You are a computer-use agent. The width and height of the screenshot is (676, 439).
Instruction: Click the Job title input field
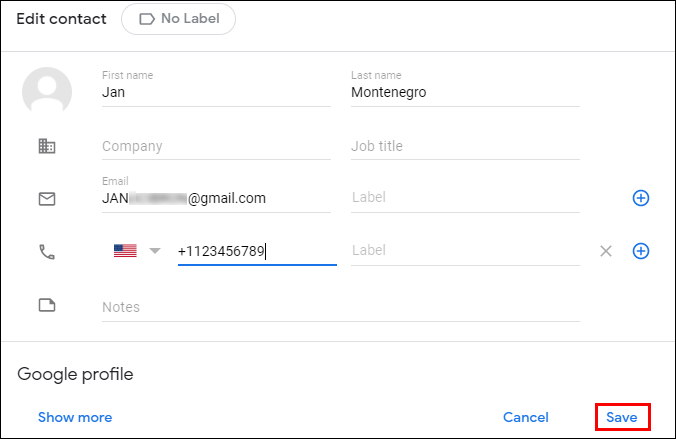coord(464,146)
